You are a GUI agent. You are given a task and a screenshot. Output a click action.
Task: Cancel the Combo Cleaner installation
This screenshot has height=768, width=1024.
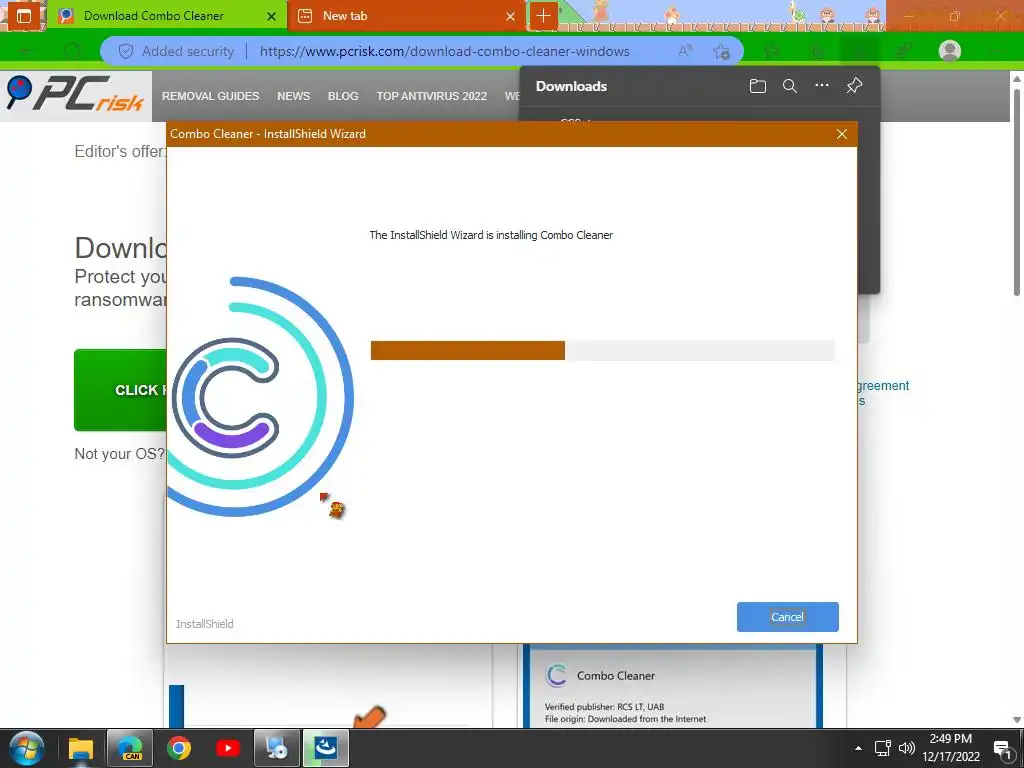[787, 616]
